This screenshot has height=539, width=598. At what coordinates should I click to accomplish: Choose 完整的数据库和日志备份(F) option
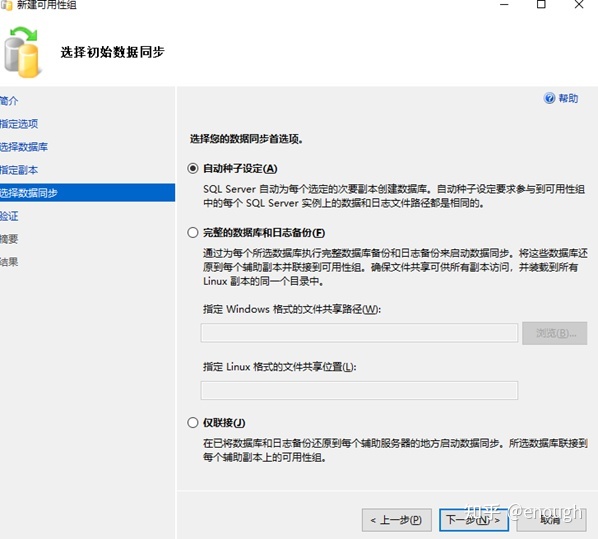point(193,232)
